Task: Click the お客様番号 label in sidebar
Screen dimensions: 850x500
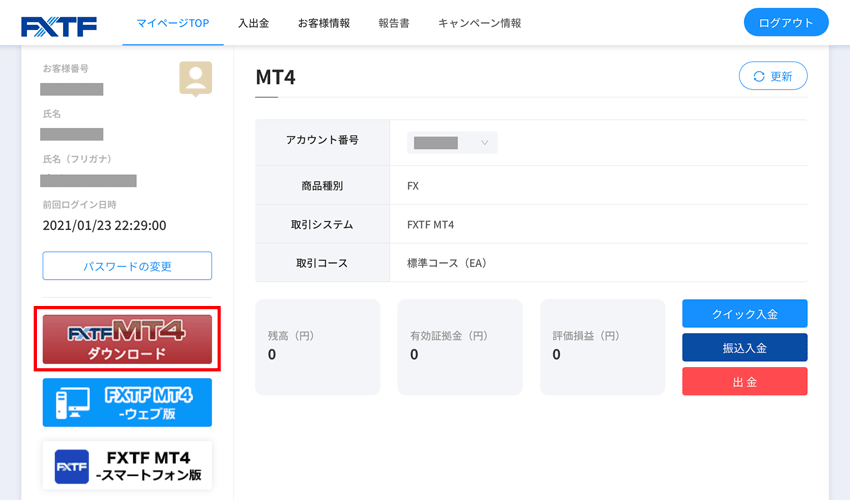Action: [66, 68]
